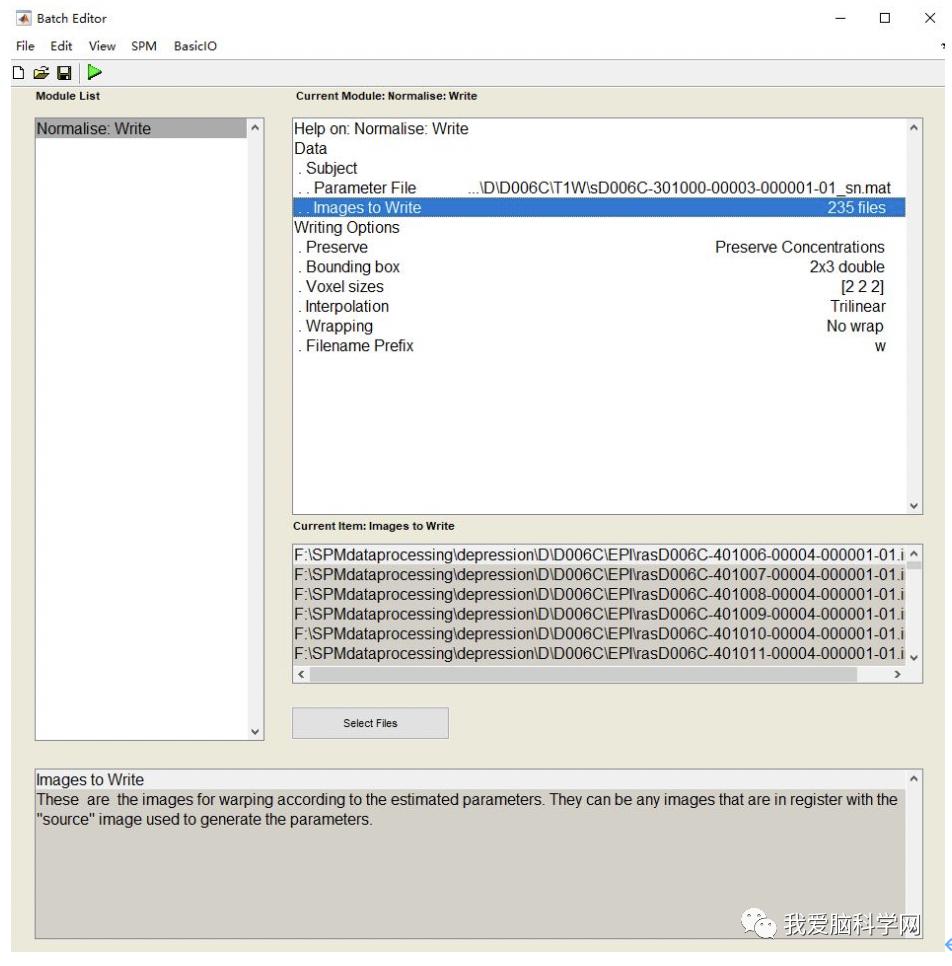Select Normalise: Write in Module List
This screenshot has height=966, width=952.
click(141, 128)
